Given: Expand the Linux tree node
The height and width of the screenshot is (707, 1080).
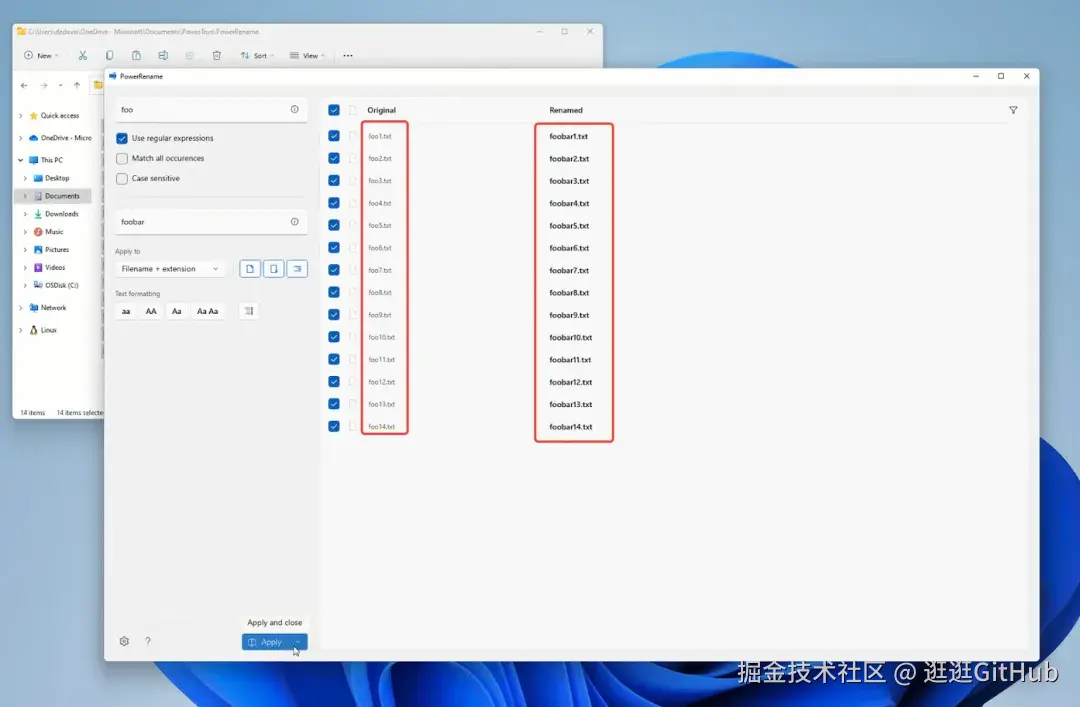Looking at the screenshot, I should (21, 330).
